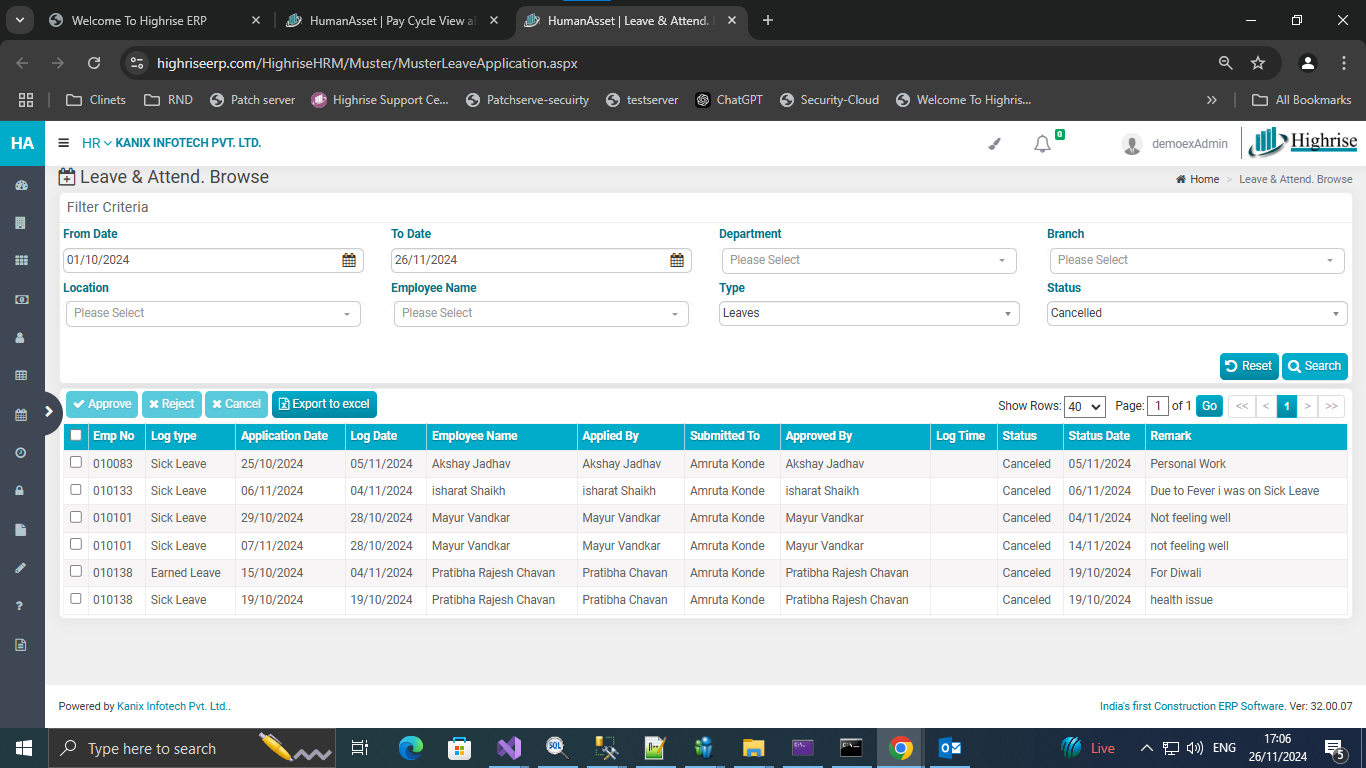Open the Branch dropdown
Image resolution: width=1366 pixels, height=768 pixels.
pyautogui.click(x=1197, y=260)
